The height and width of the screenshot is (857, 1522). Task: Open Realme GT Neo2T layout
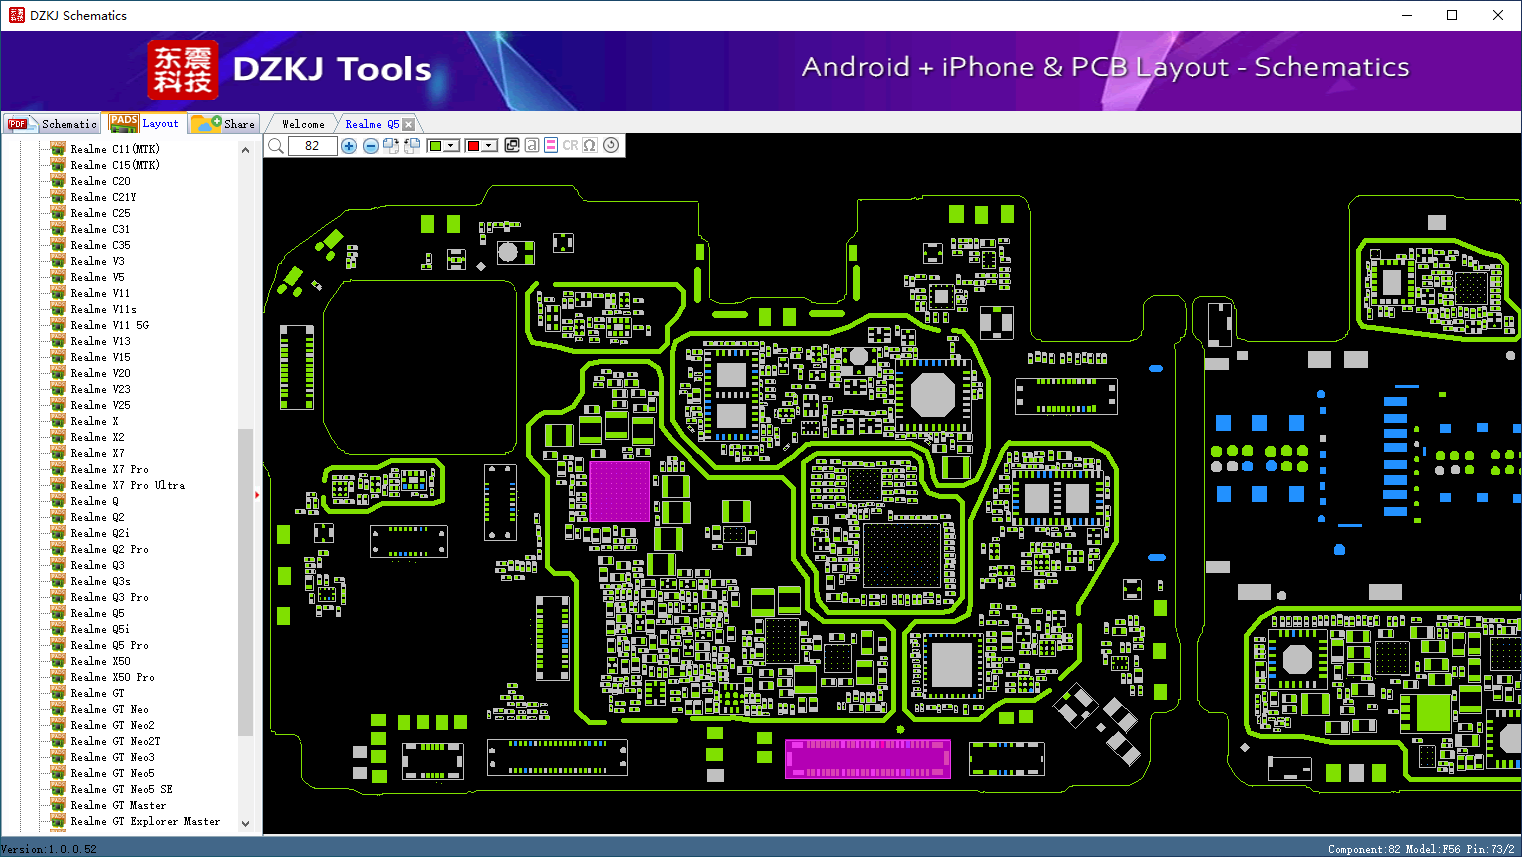[115, 741]
